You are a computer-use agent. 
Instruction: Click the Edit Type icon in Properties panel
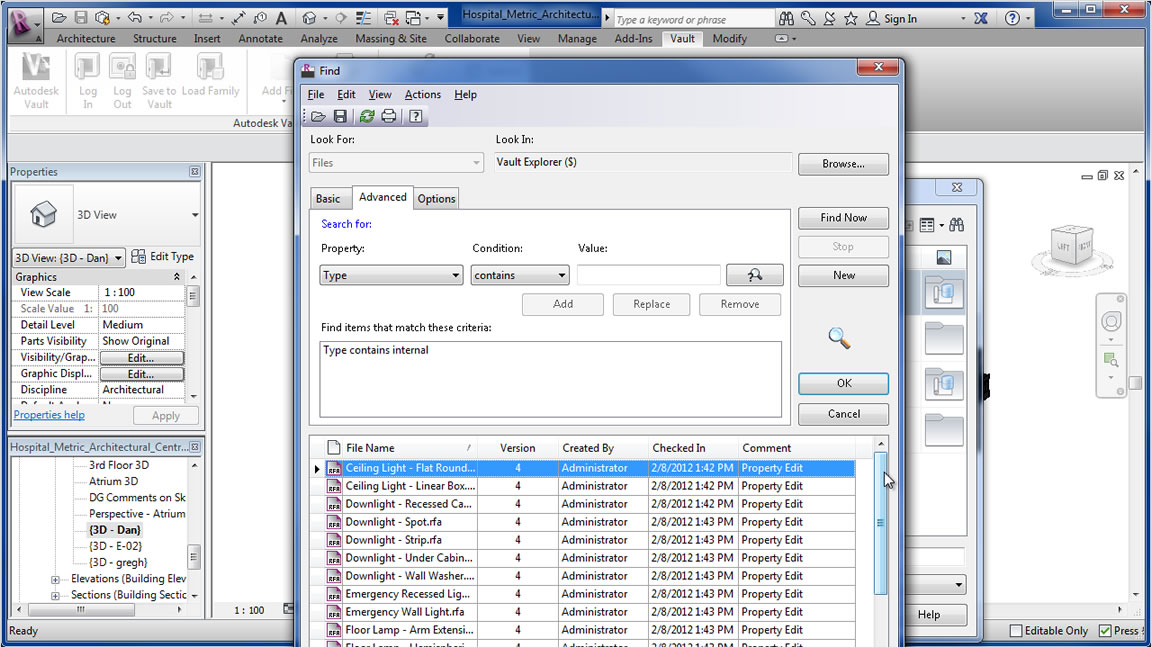point(138,256)
